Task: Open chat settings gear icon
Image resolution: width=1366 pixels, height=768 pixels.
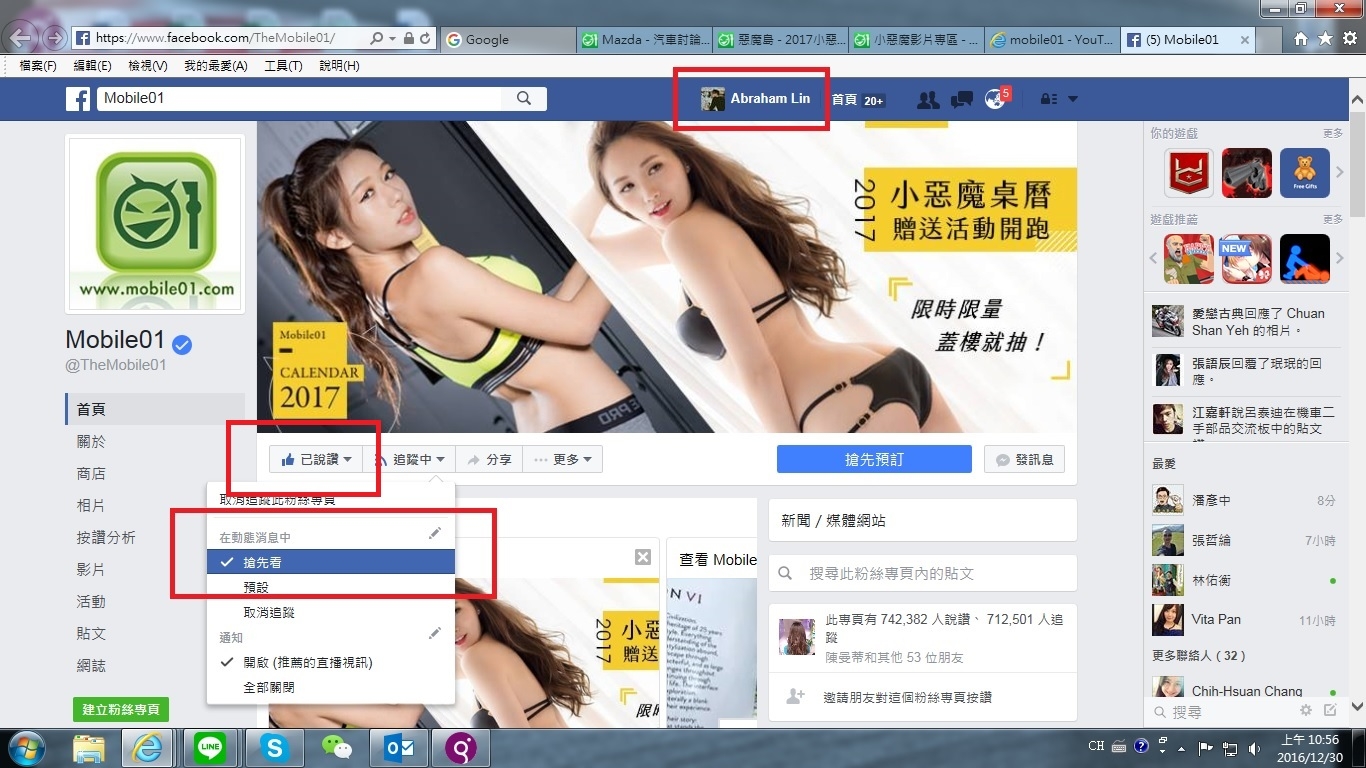Action: pos(1305,710)
